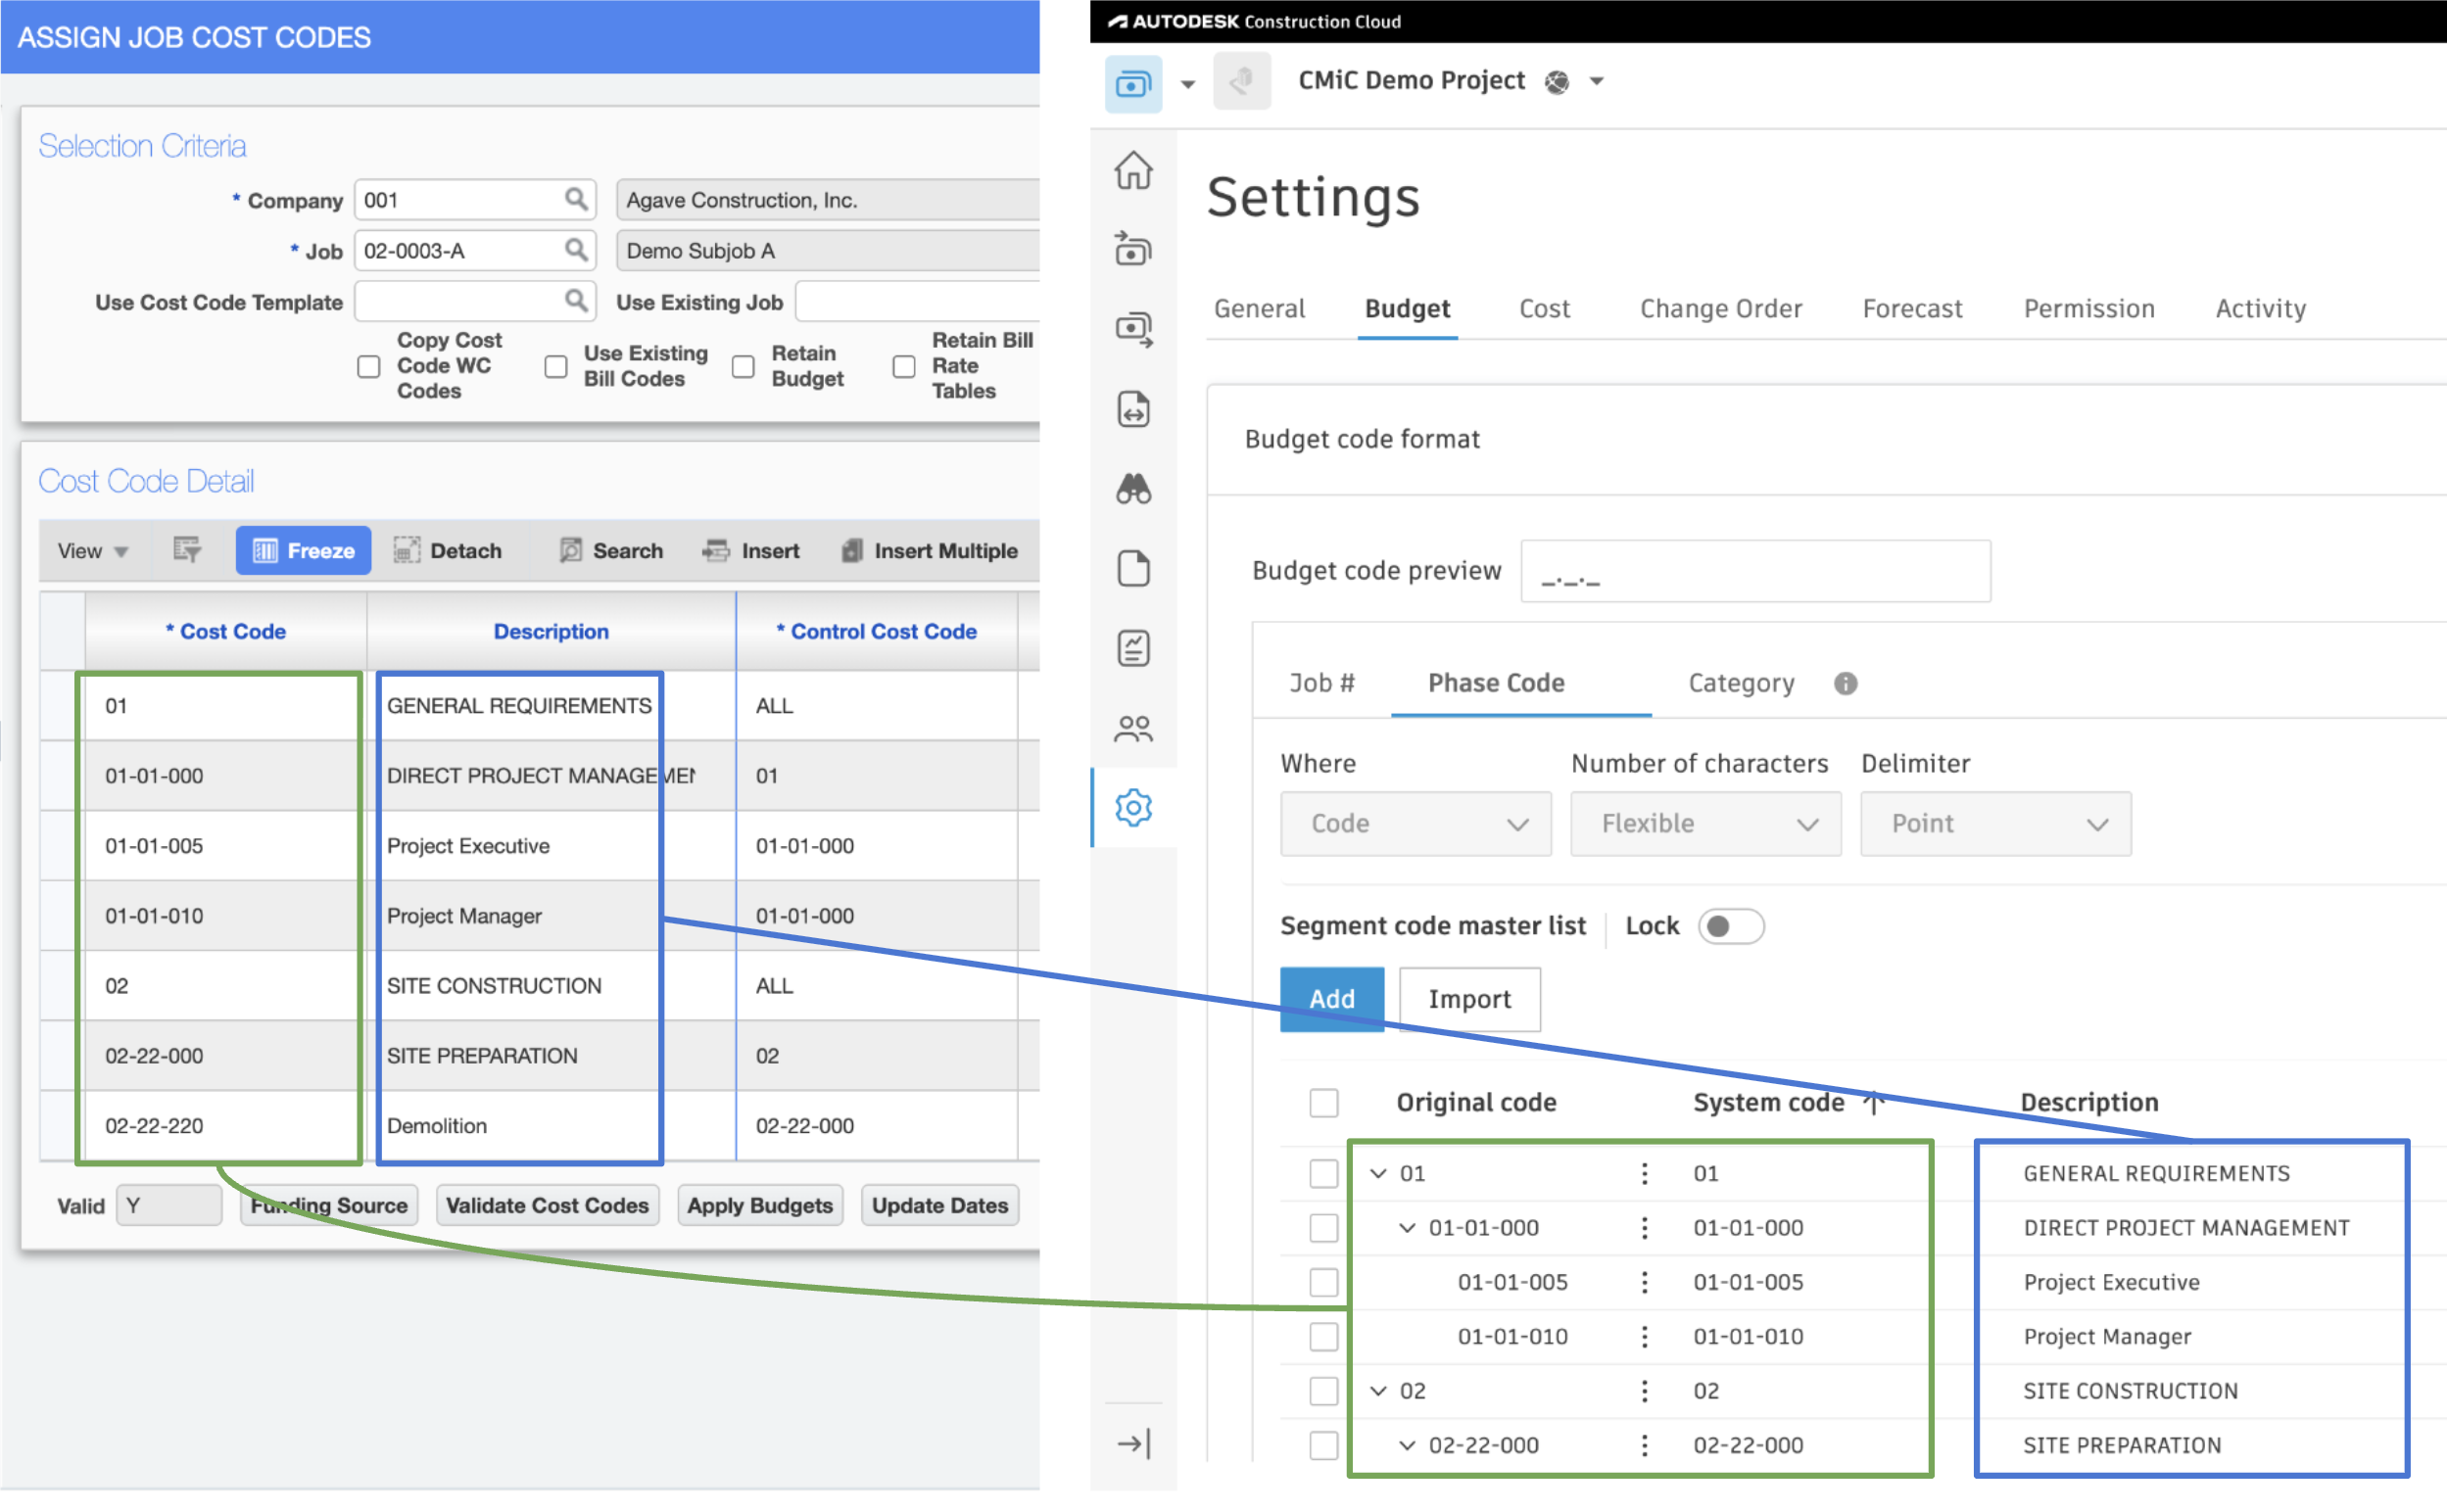The image size is (2447, 1512).
Task: Sort by System code arrow
Action: click(1873, 1102)
